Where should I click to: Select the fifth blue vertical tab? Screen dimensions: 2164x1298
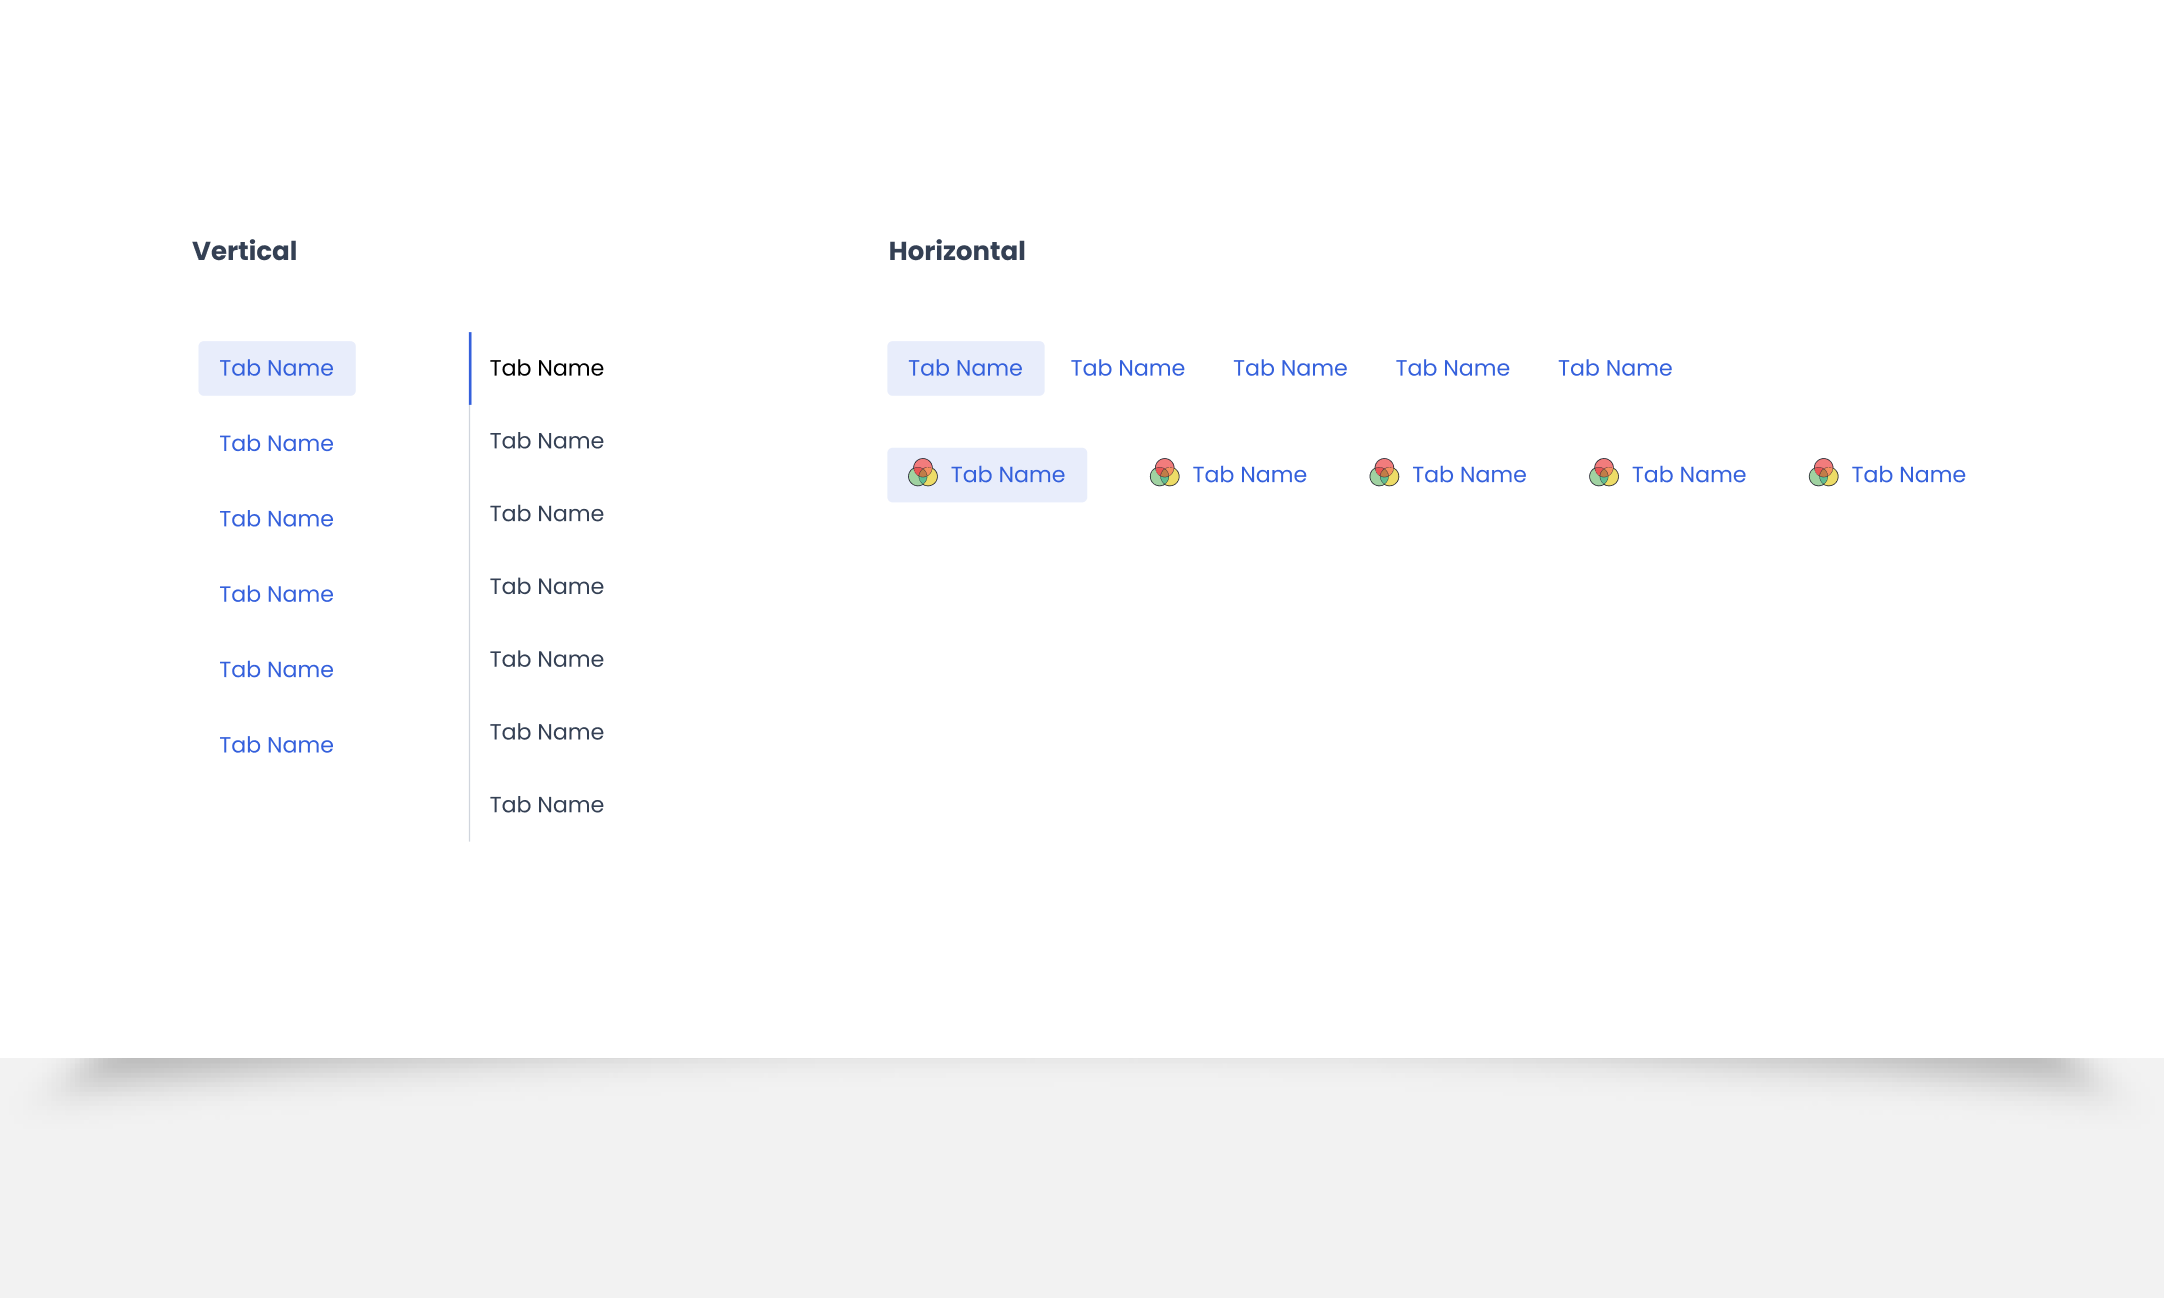coord(276,670)
